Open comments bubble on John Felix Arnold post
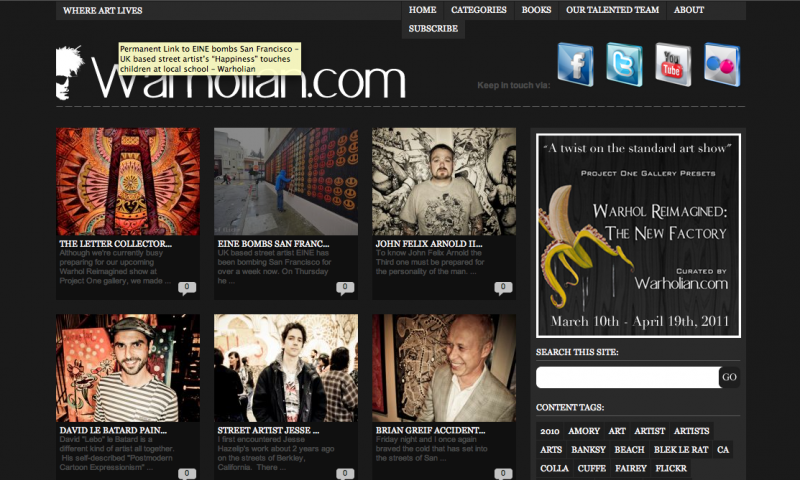This screenshot has height=480, width=800. click(503, 288)
